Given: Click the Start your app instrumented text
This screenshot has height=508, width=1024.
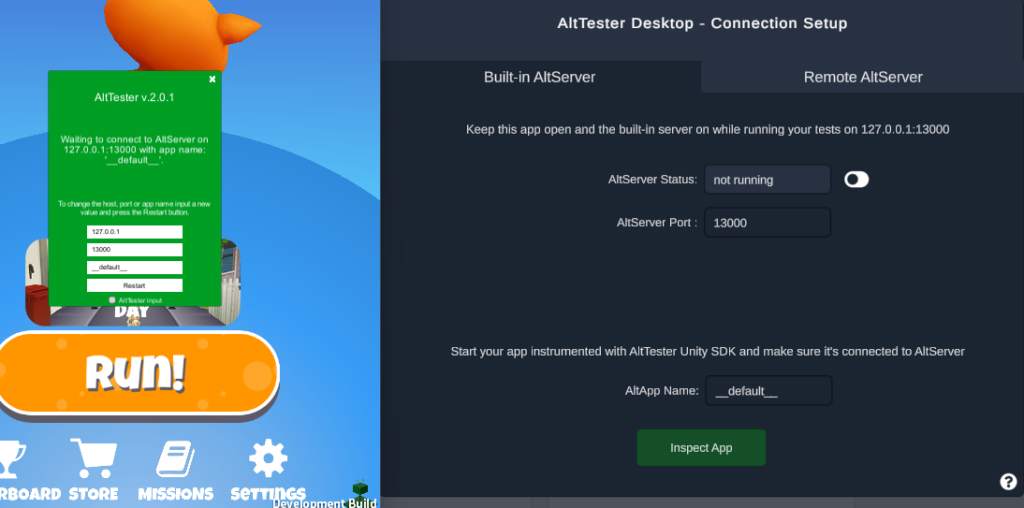Looking at the screenshot, I should point(707,351).
